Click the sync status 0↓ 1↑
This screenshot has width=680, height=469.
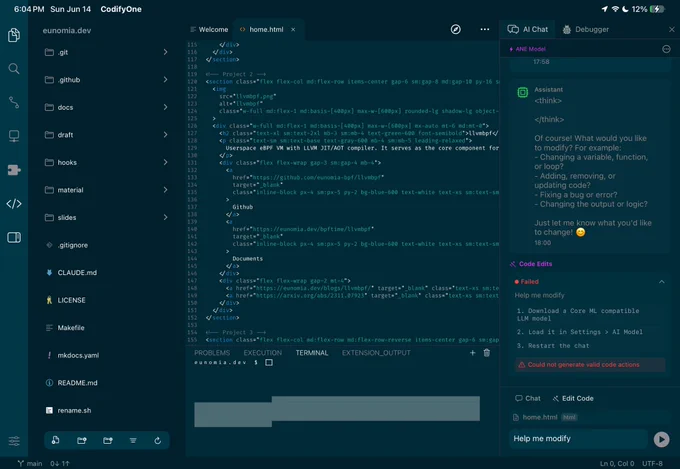pos(60,463)
